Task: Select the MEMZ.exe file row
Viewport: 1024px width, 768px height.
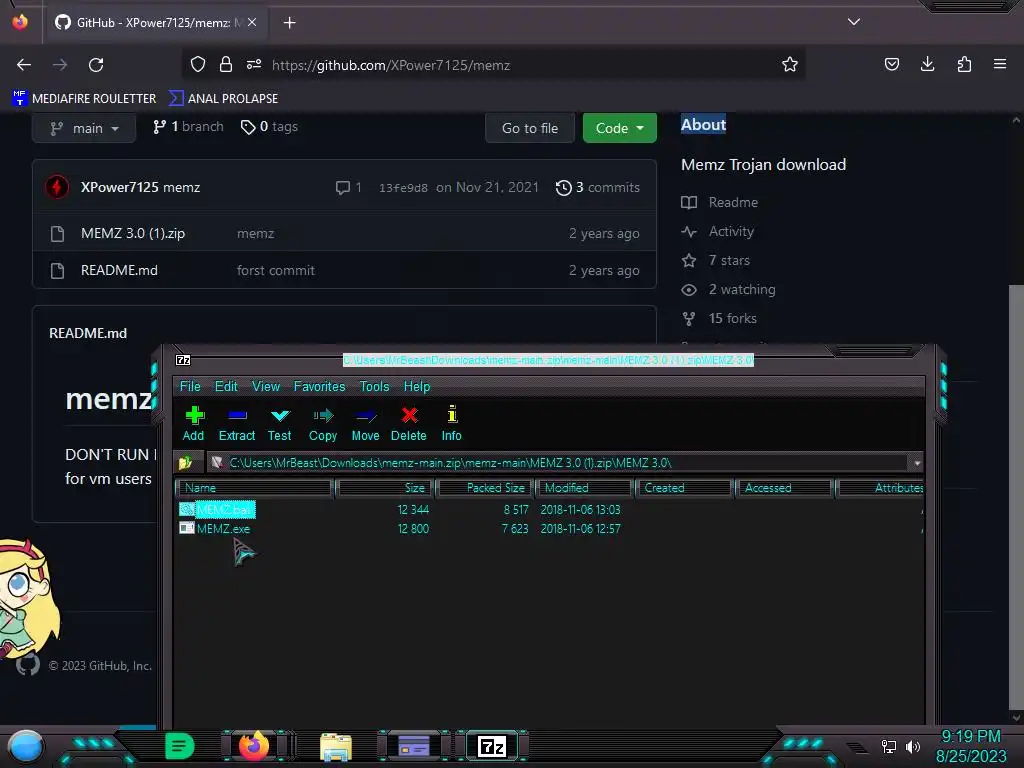Action: click(549, 528)
